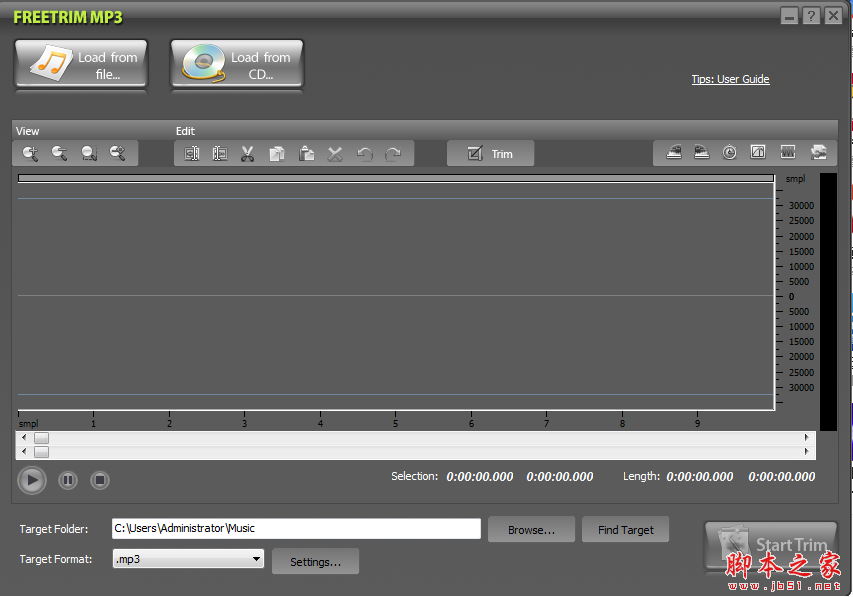Apply the Fade Out effect icon
Image resolution: width=853 pixels, height=597 pixels.
pyautogui.click(x=699, y=152)
